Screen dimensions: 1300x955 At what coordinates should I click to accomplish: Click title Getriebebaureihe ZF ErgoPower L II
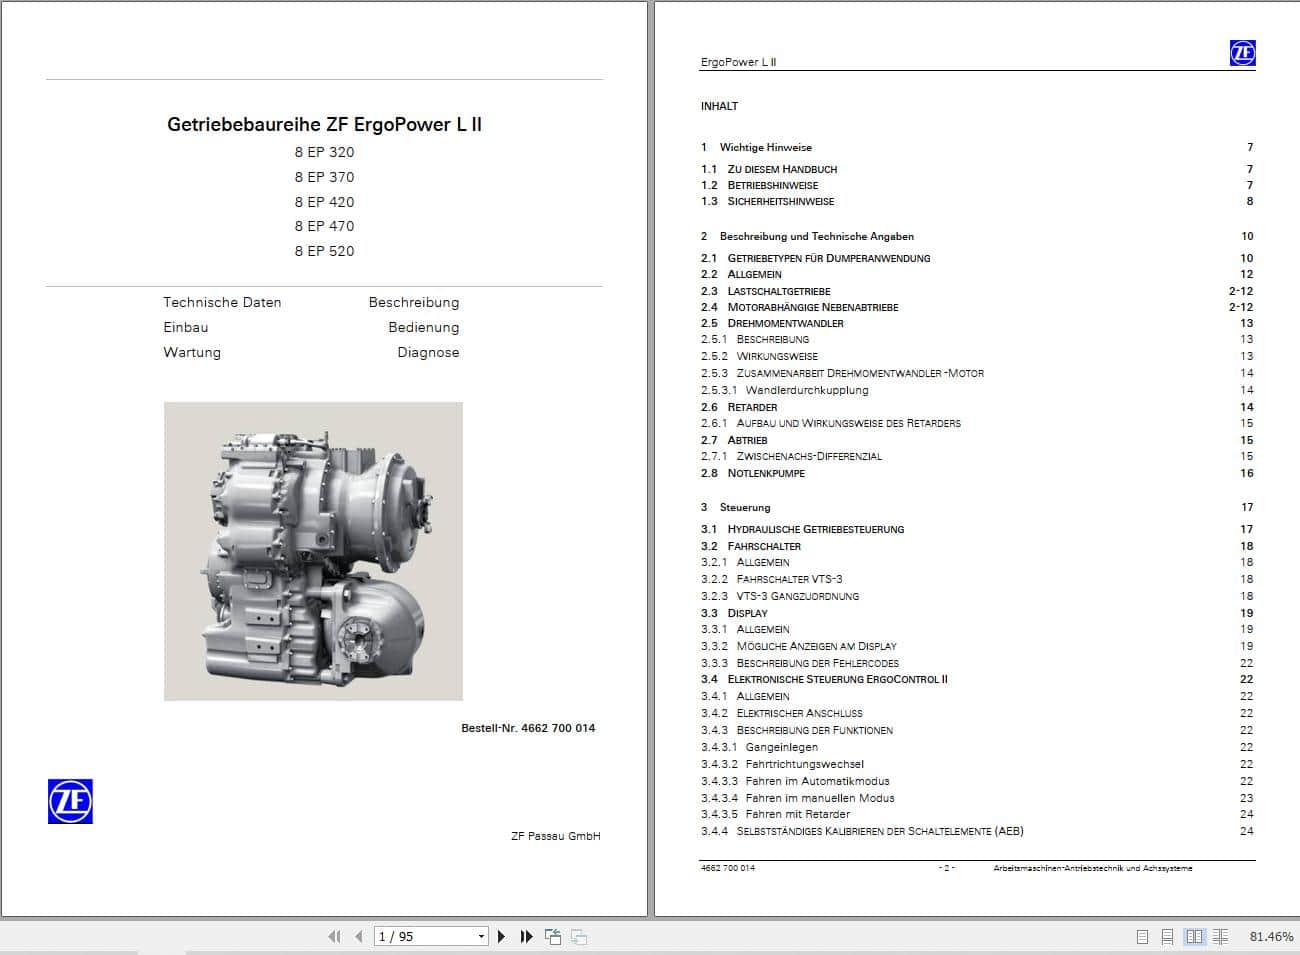(324, 125)
